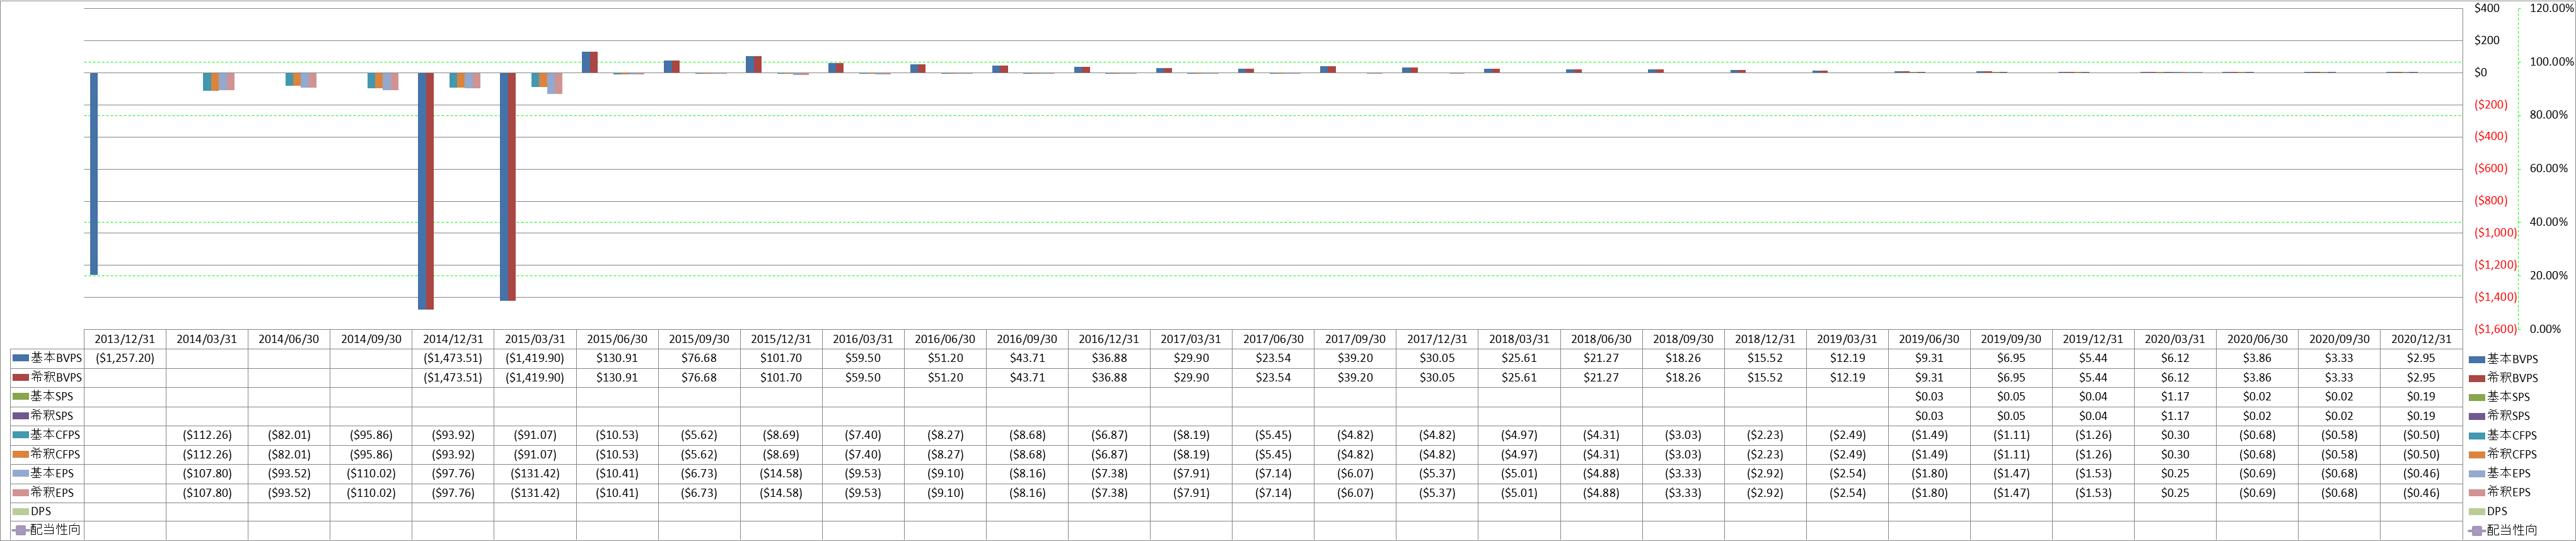The height and width of the screenshot is (541, 2576).
Task: Click the ($1,000) red axis label
Action: 2495,232
